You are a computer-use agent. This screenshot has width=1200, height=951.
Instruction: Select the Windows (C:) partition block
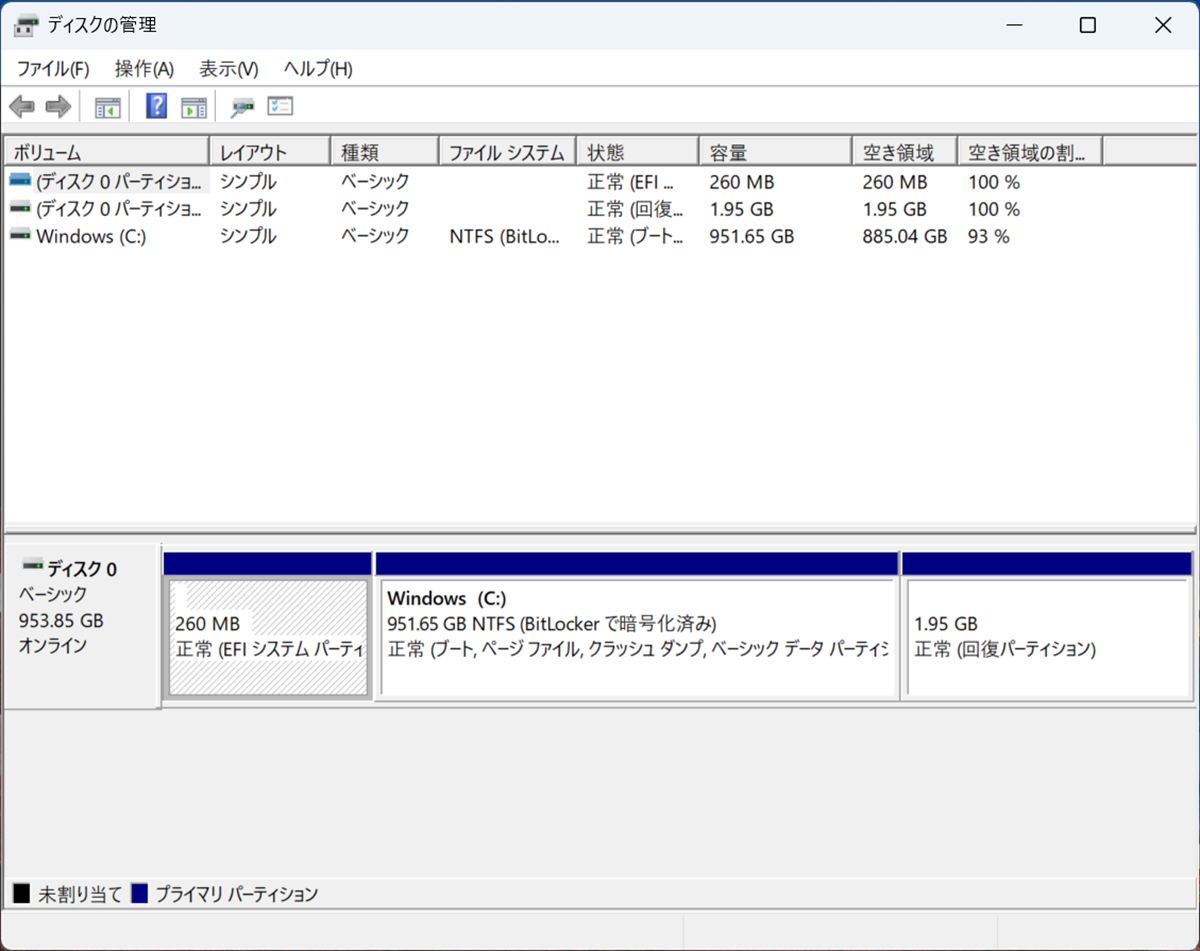(636, 637)
